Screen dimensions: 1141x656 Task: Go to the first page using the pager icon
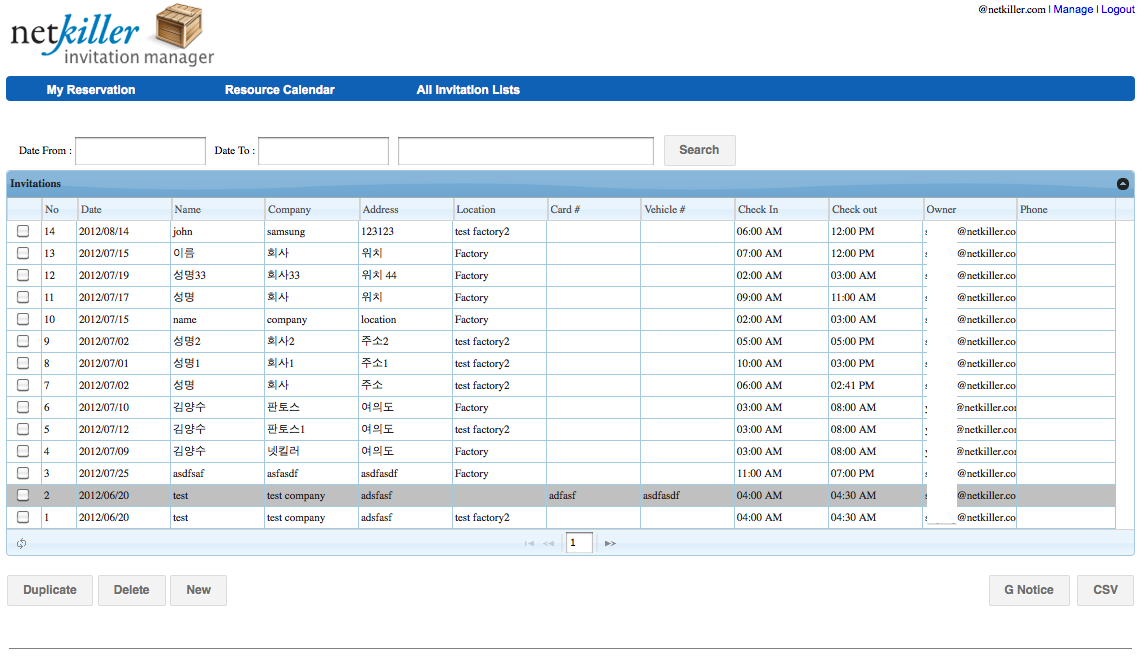tap(529, 543)
